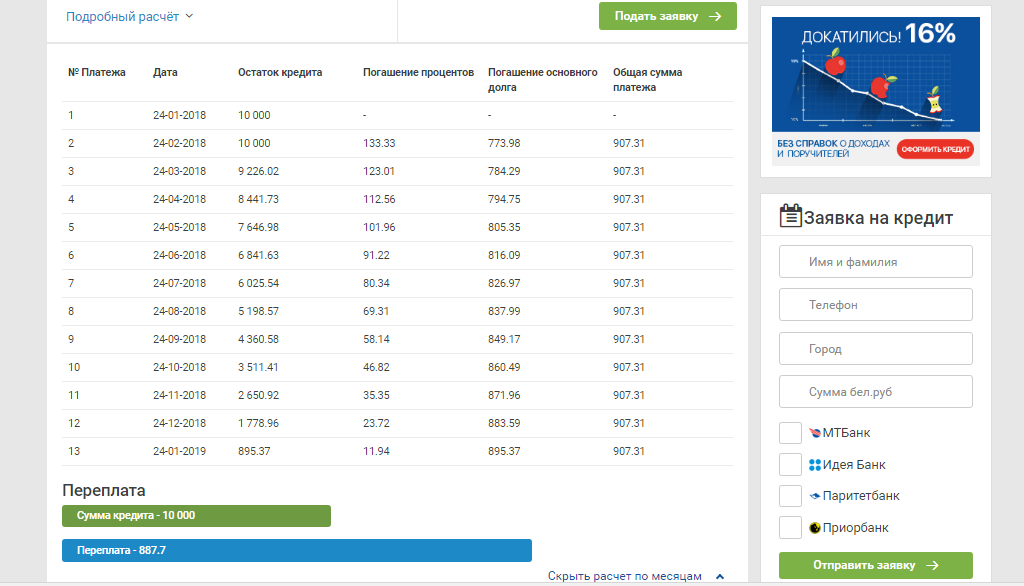Viewport: 1024px width, 586px height.
Task: Click the Заявка на кредит heading text
Action: coord(878,218)
